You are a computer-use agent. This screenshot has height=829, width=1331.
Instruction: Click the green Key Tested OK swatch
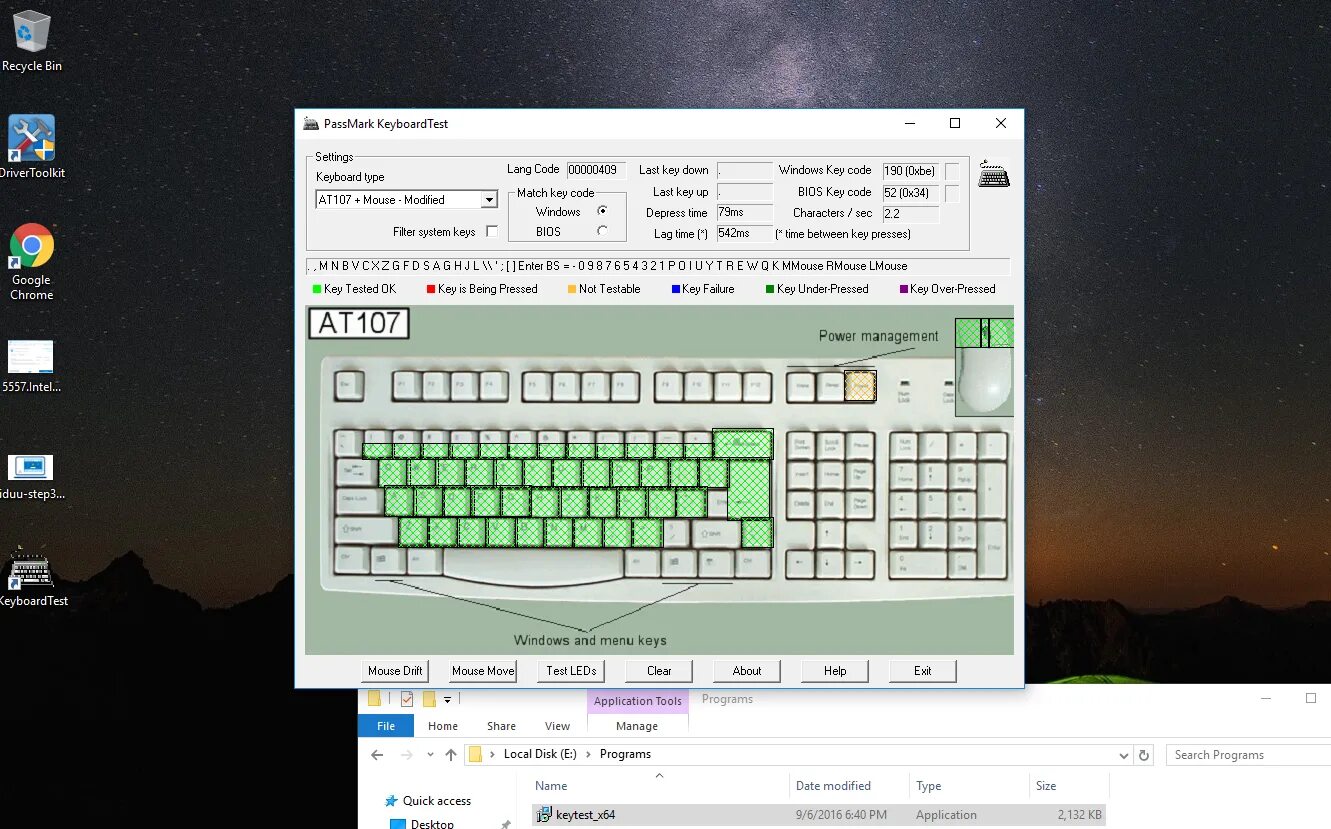(317, 289)
